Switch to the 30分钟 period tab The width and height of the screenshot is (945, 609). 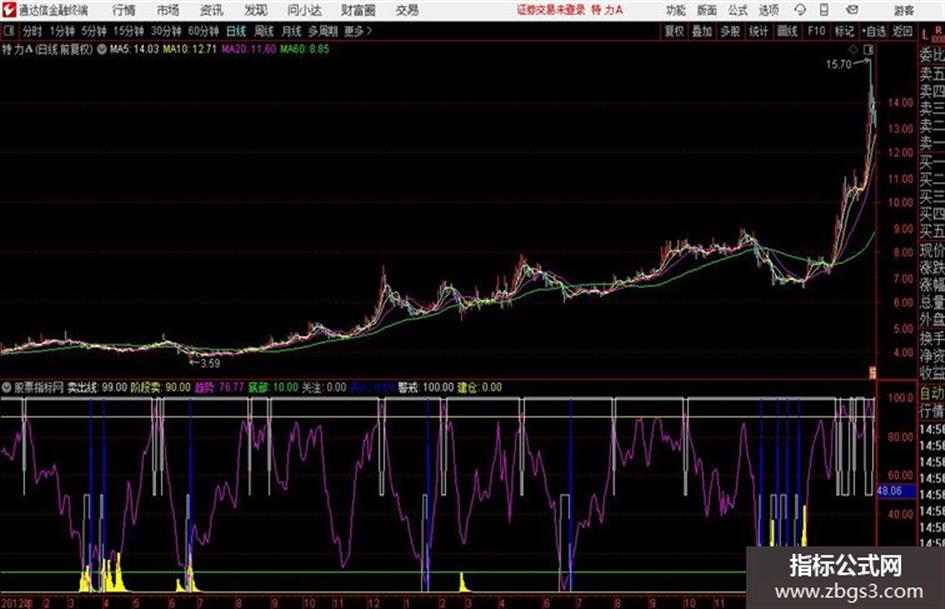point(166,31)
